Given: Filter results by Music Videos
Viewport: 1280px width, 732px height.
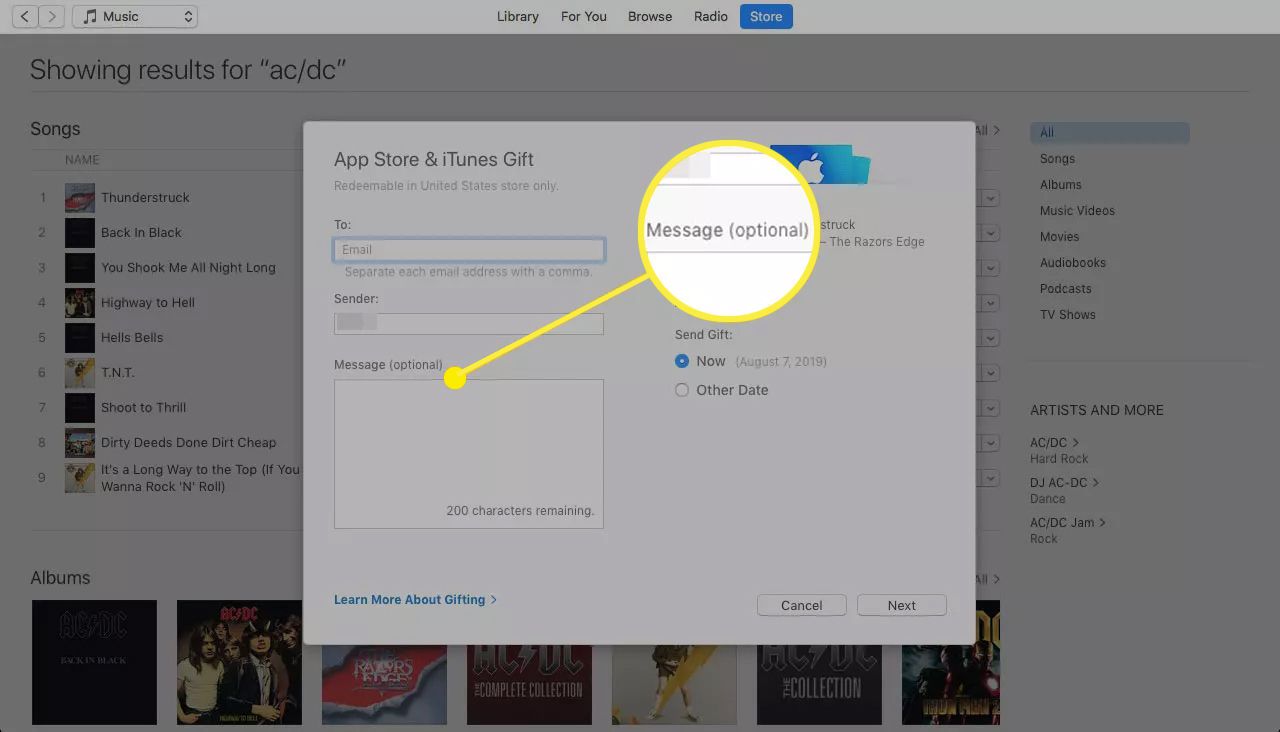Looking at the screenshot, I should point(1077,210).
